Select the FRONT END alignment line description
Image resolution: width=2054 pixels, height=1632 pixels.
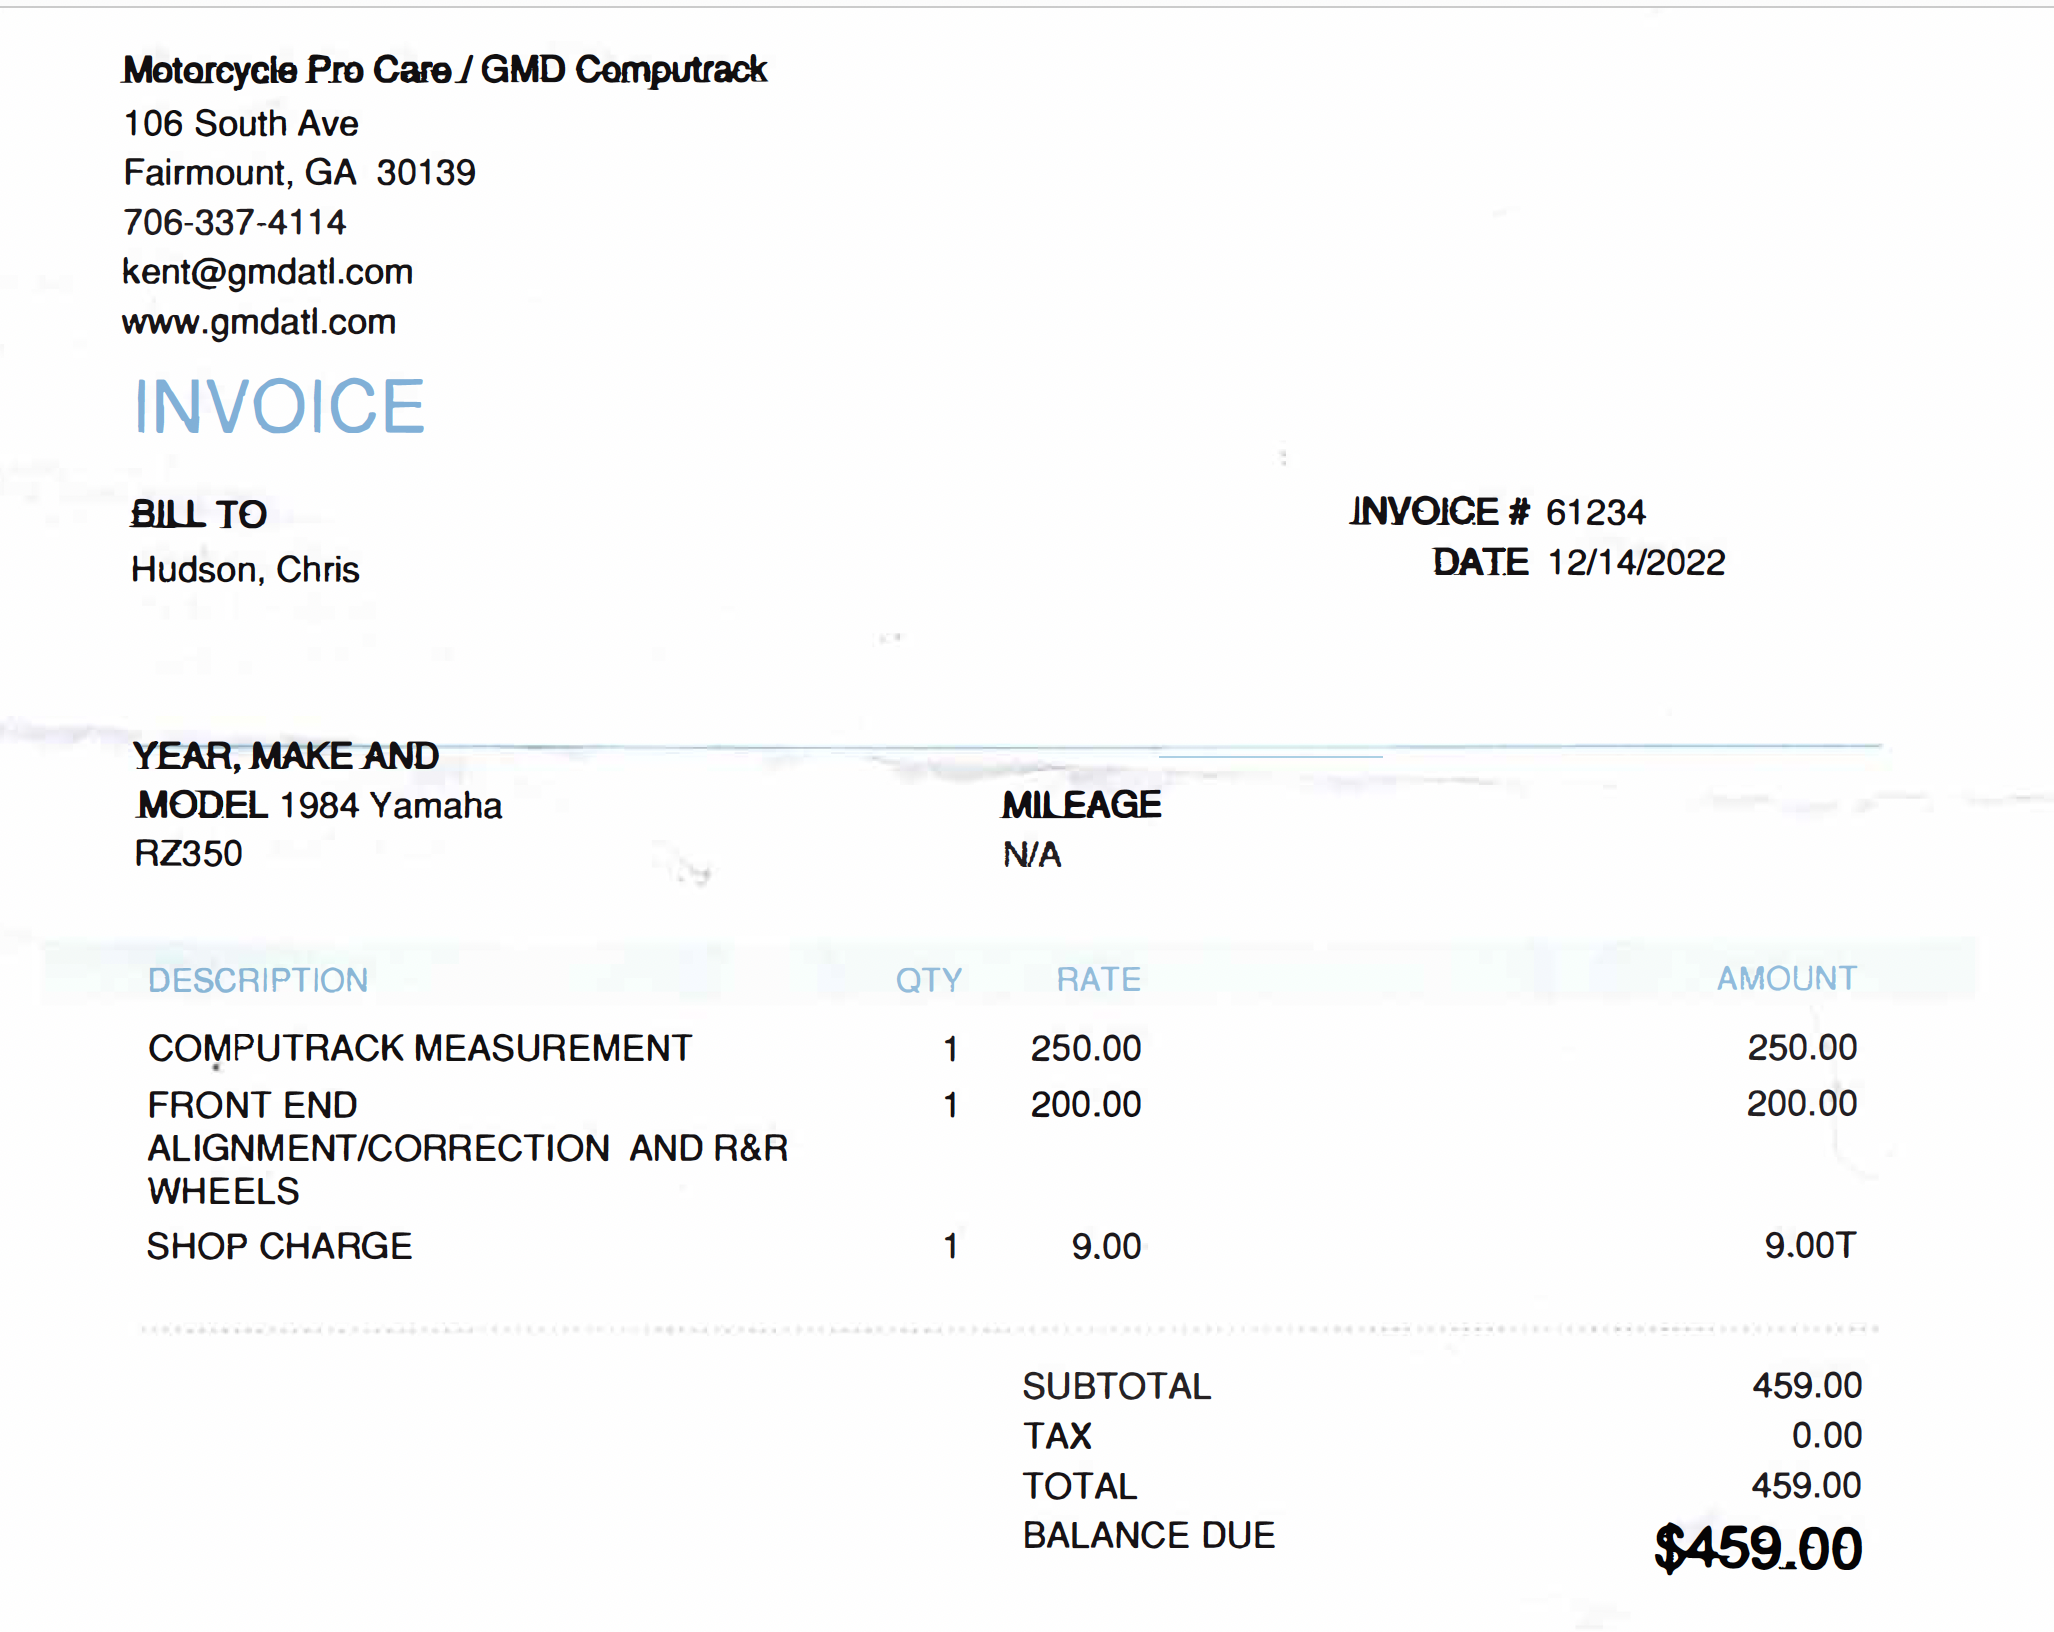(x=467, y=1148)
